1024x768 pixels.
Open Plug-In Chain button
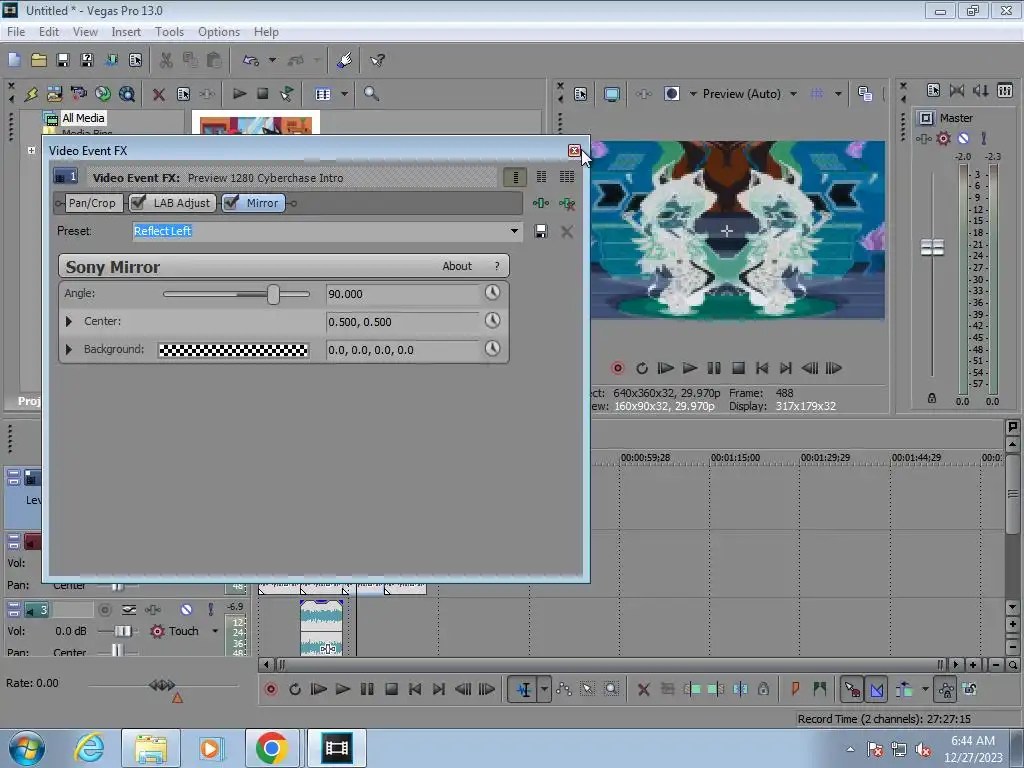point(541,203)
